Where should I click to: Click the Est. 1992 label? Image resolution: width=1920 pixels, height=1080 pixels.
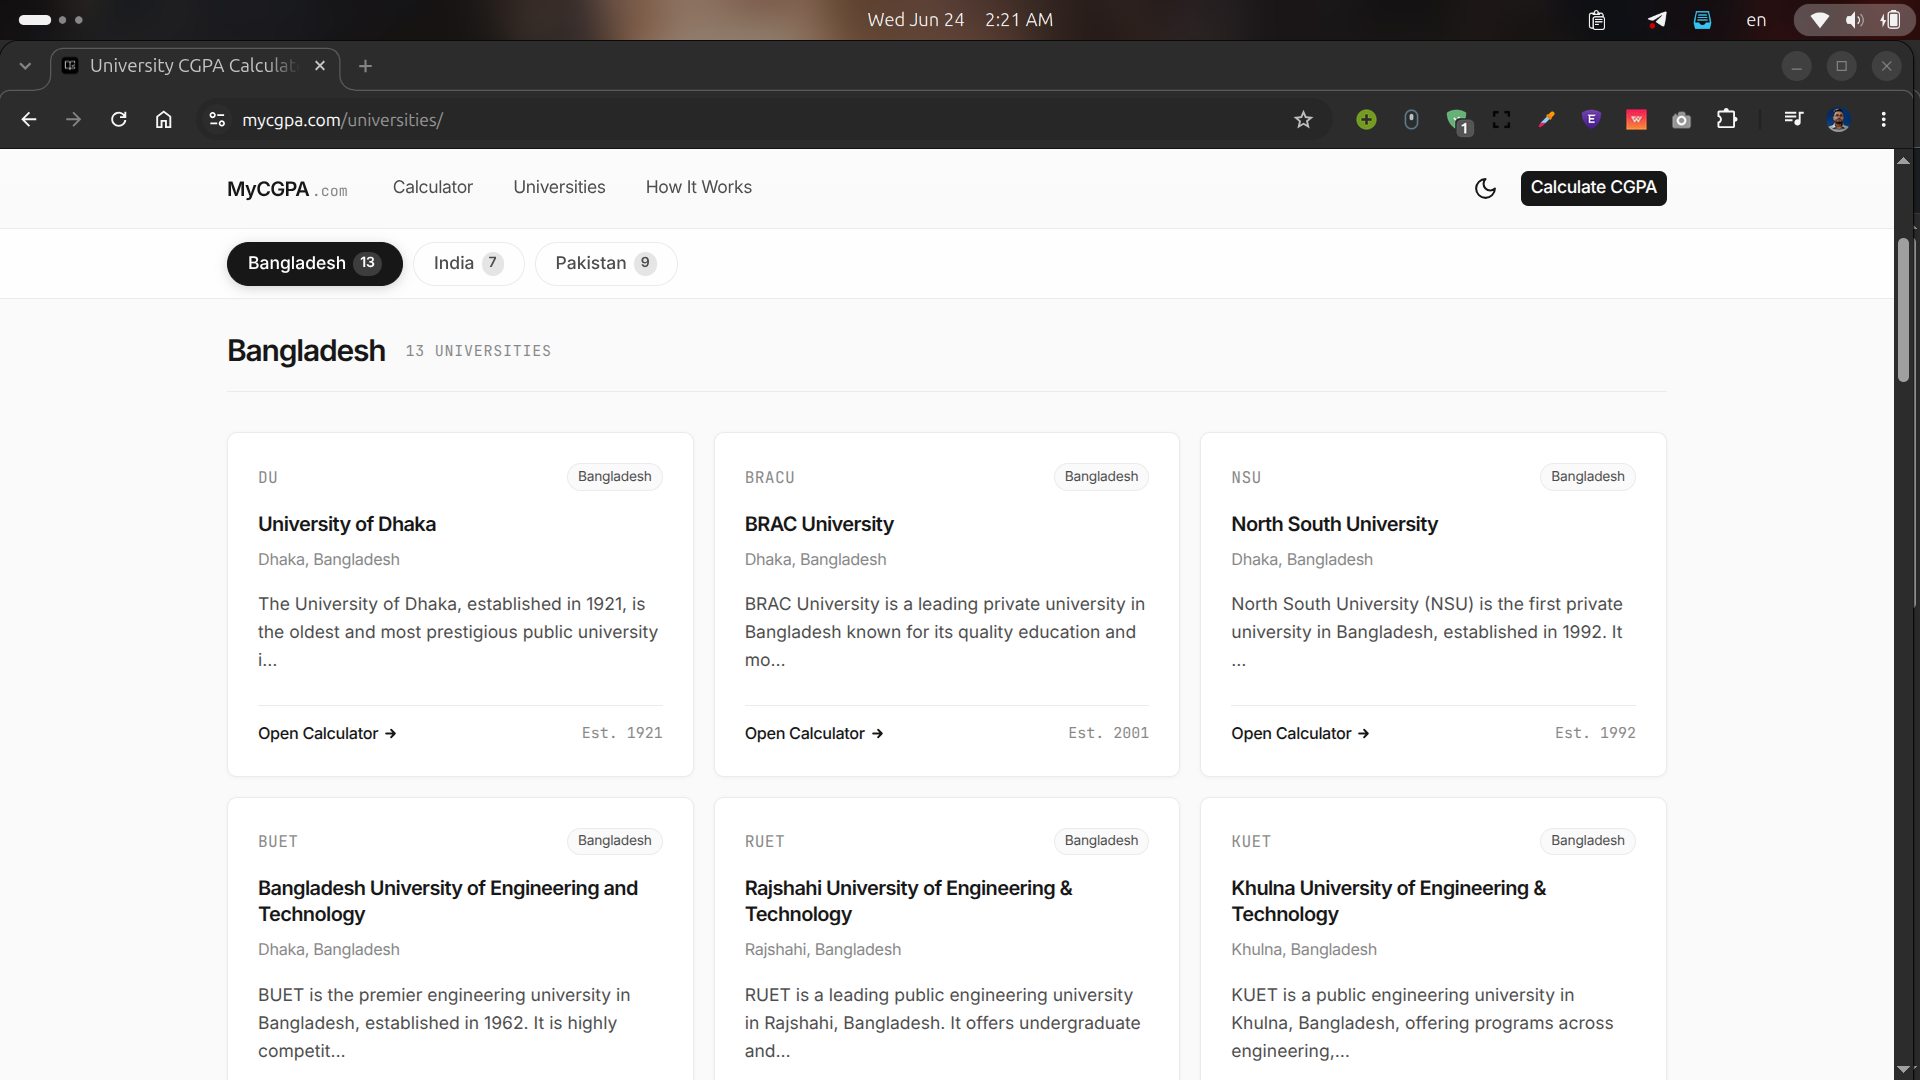(1595, 733)
